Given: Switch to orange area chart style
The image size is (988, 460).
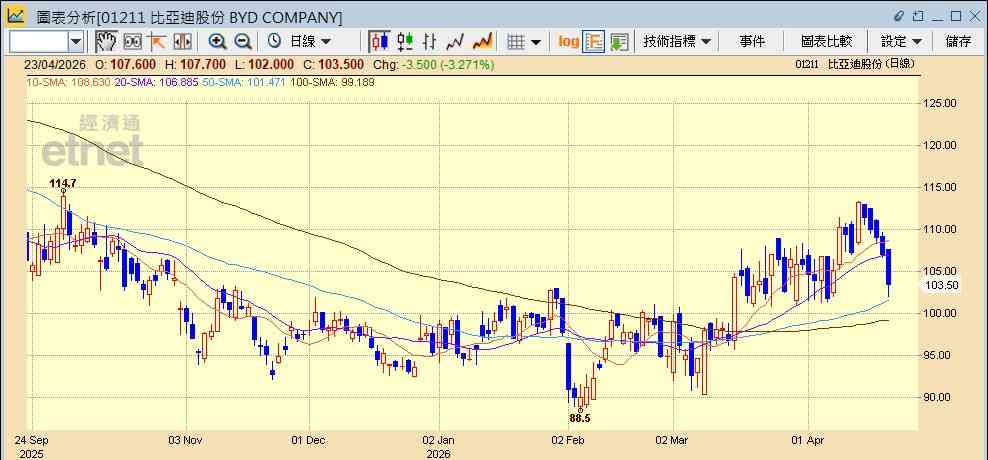Looking at the screenshot, I should (482, 42).
